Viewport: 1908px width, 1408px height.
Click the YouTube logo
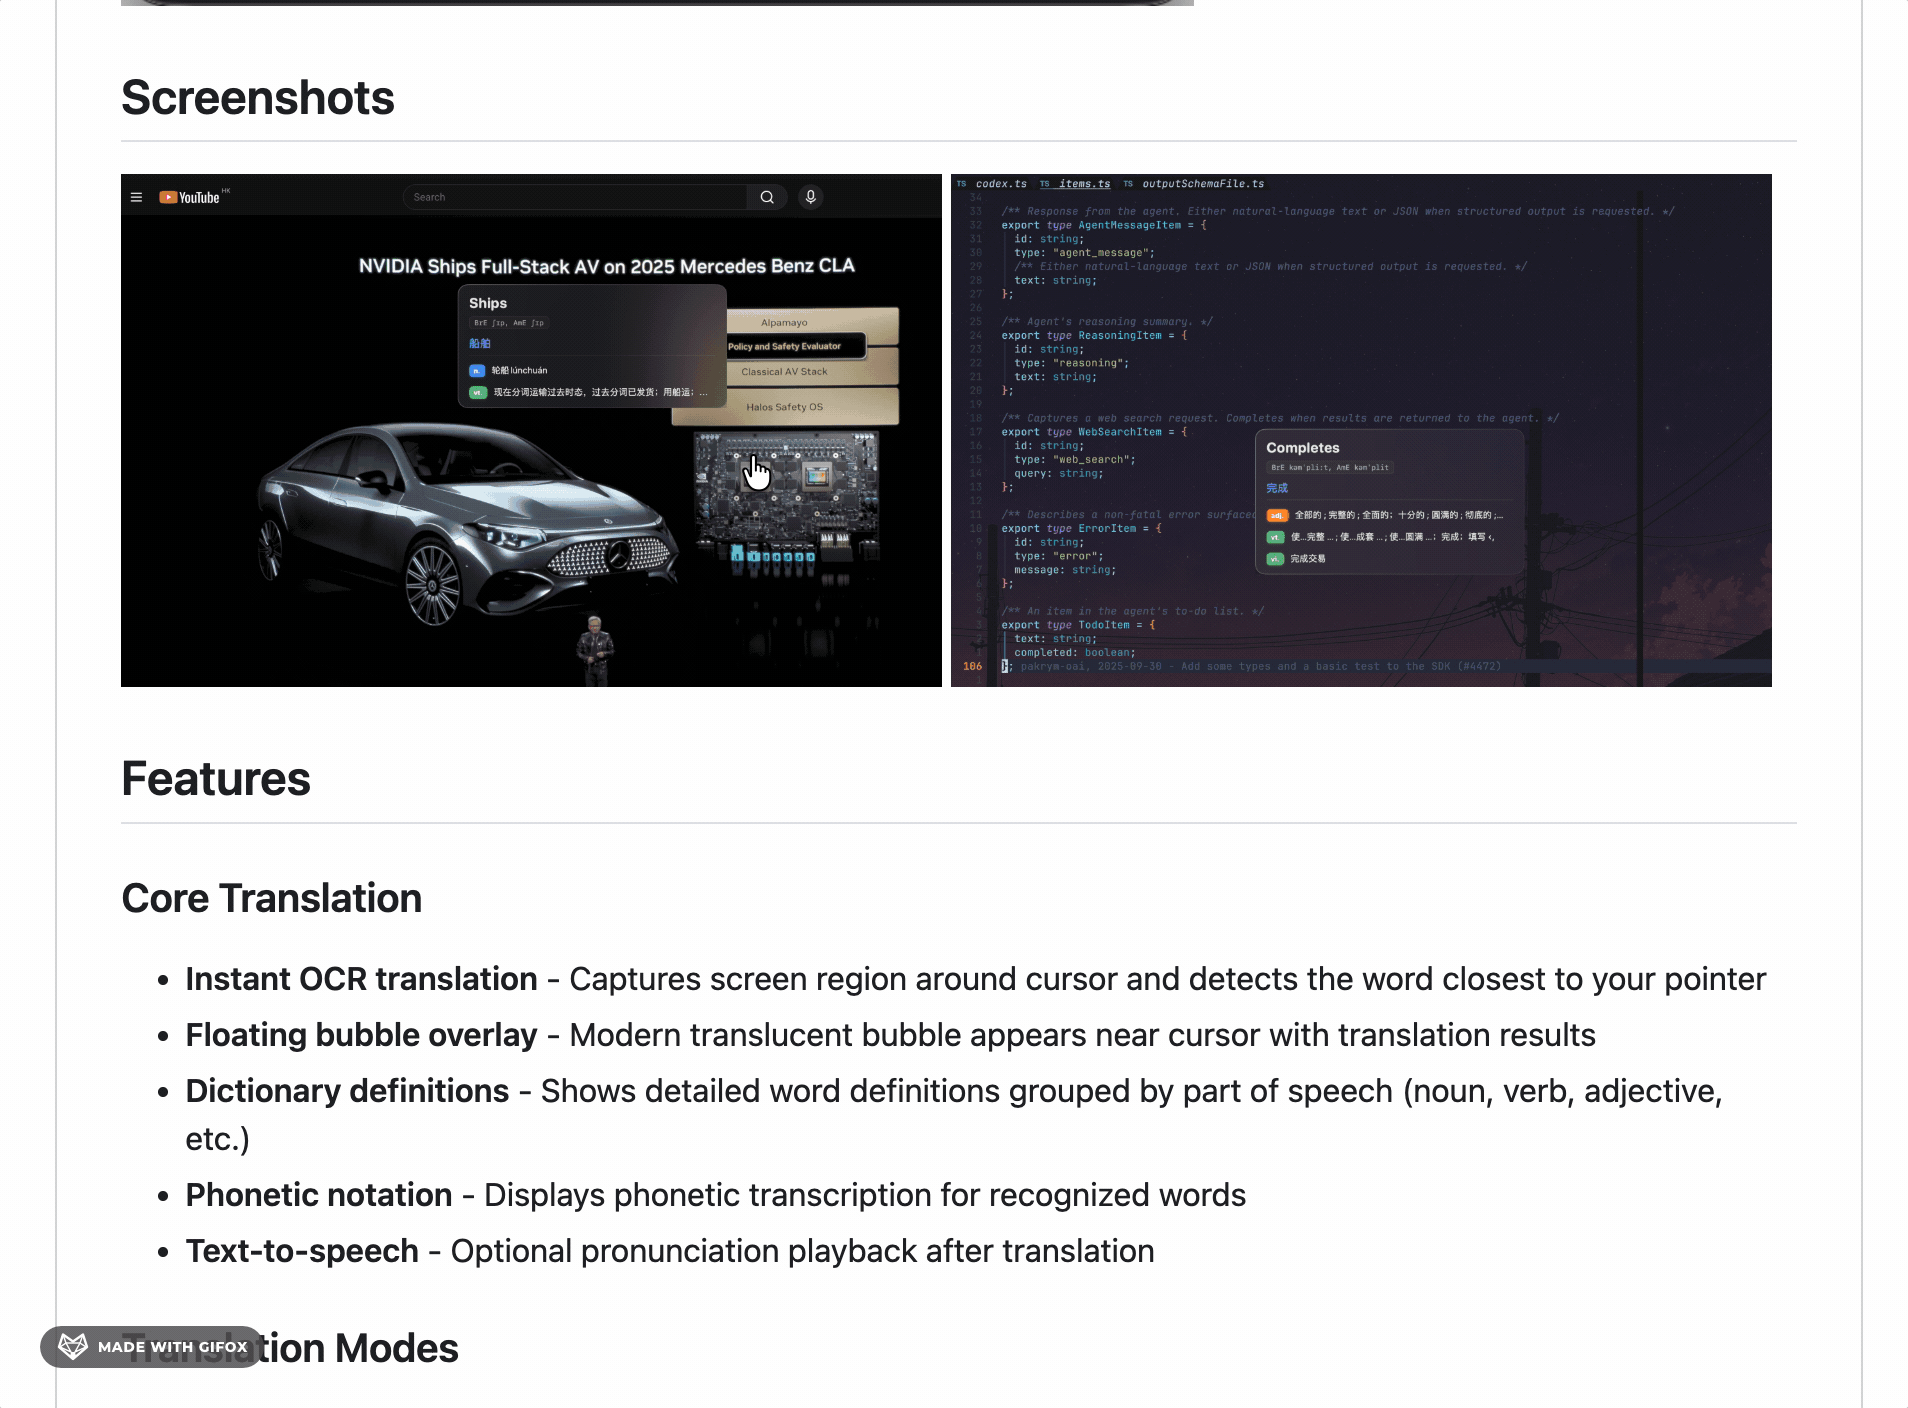point(190,198)
